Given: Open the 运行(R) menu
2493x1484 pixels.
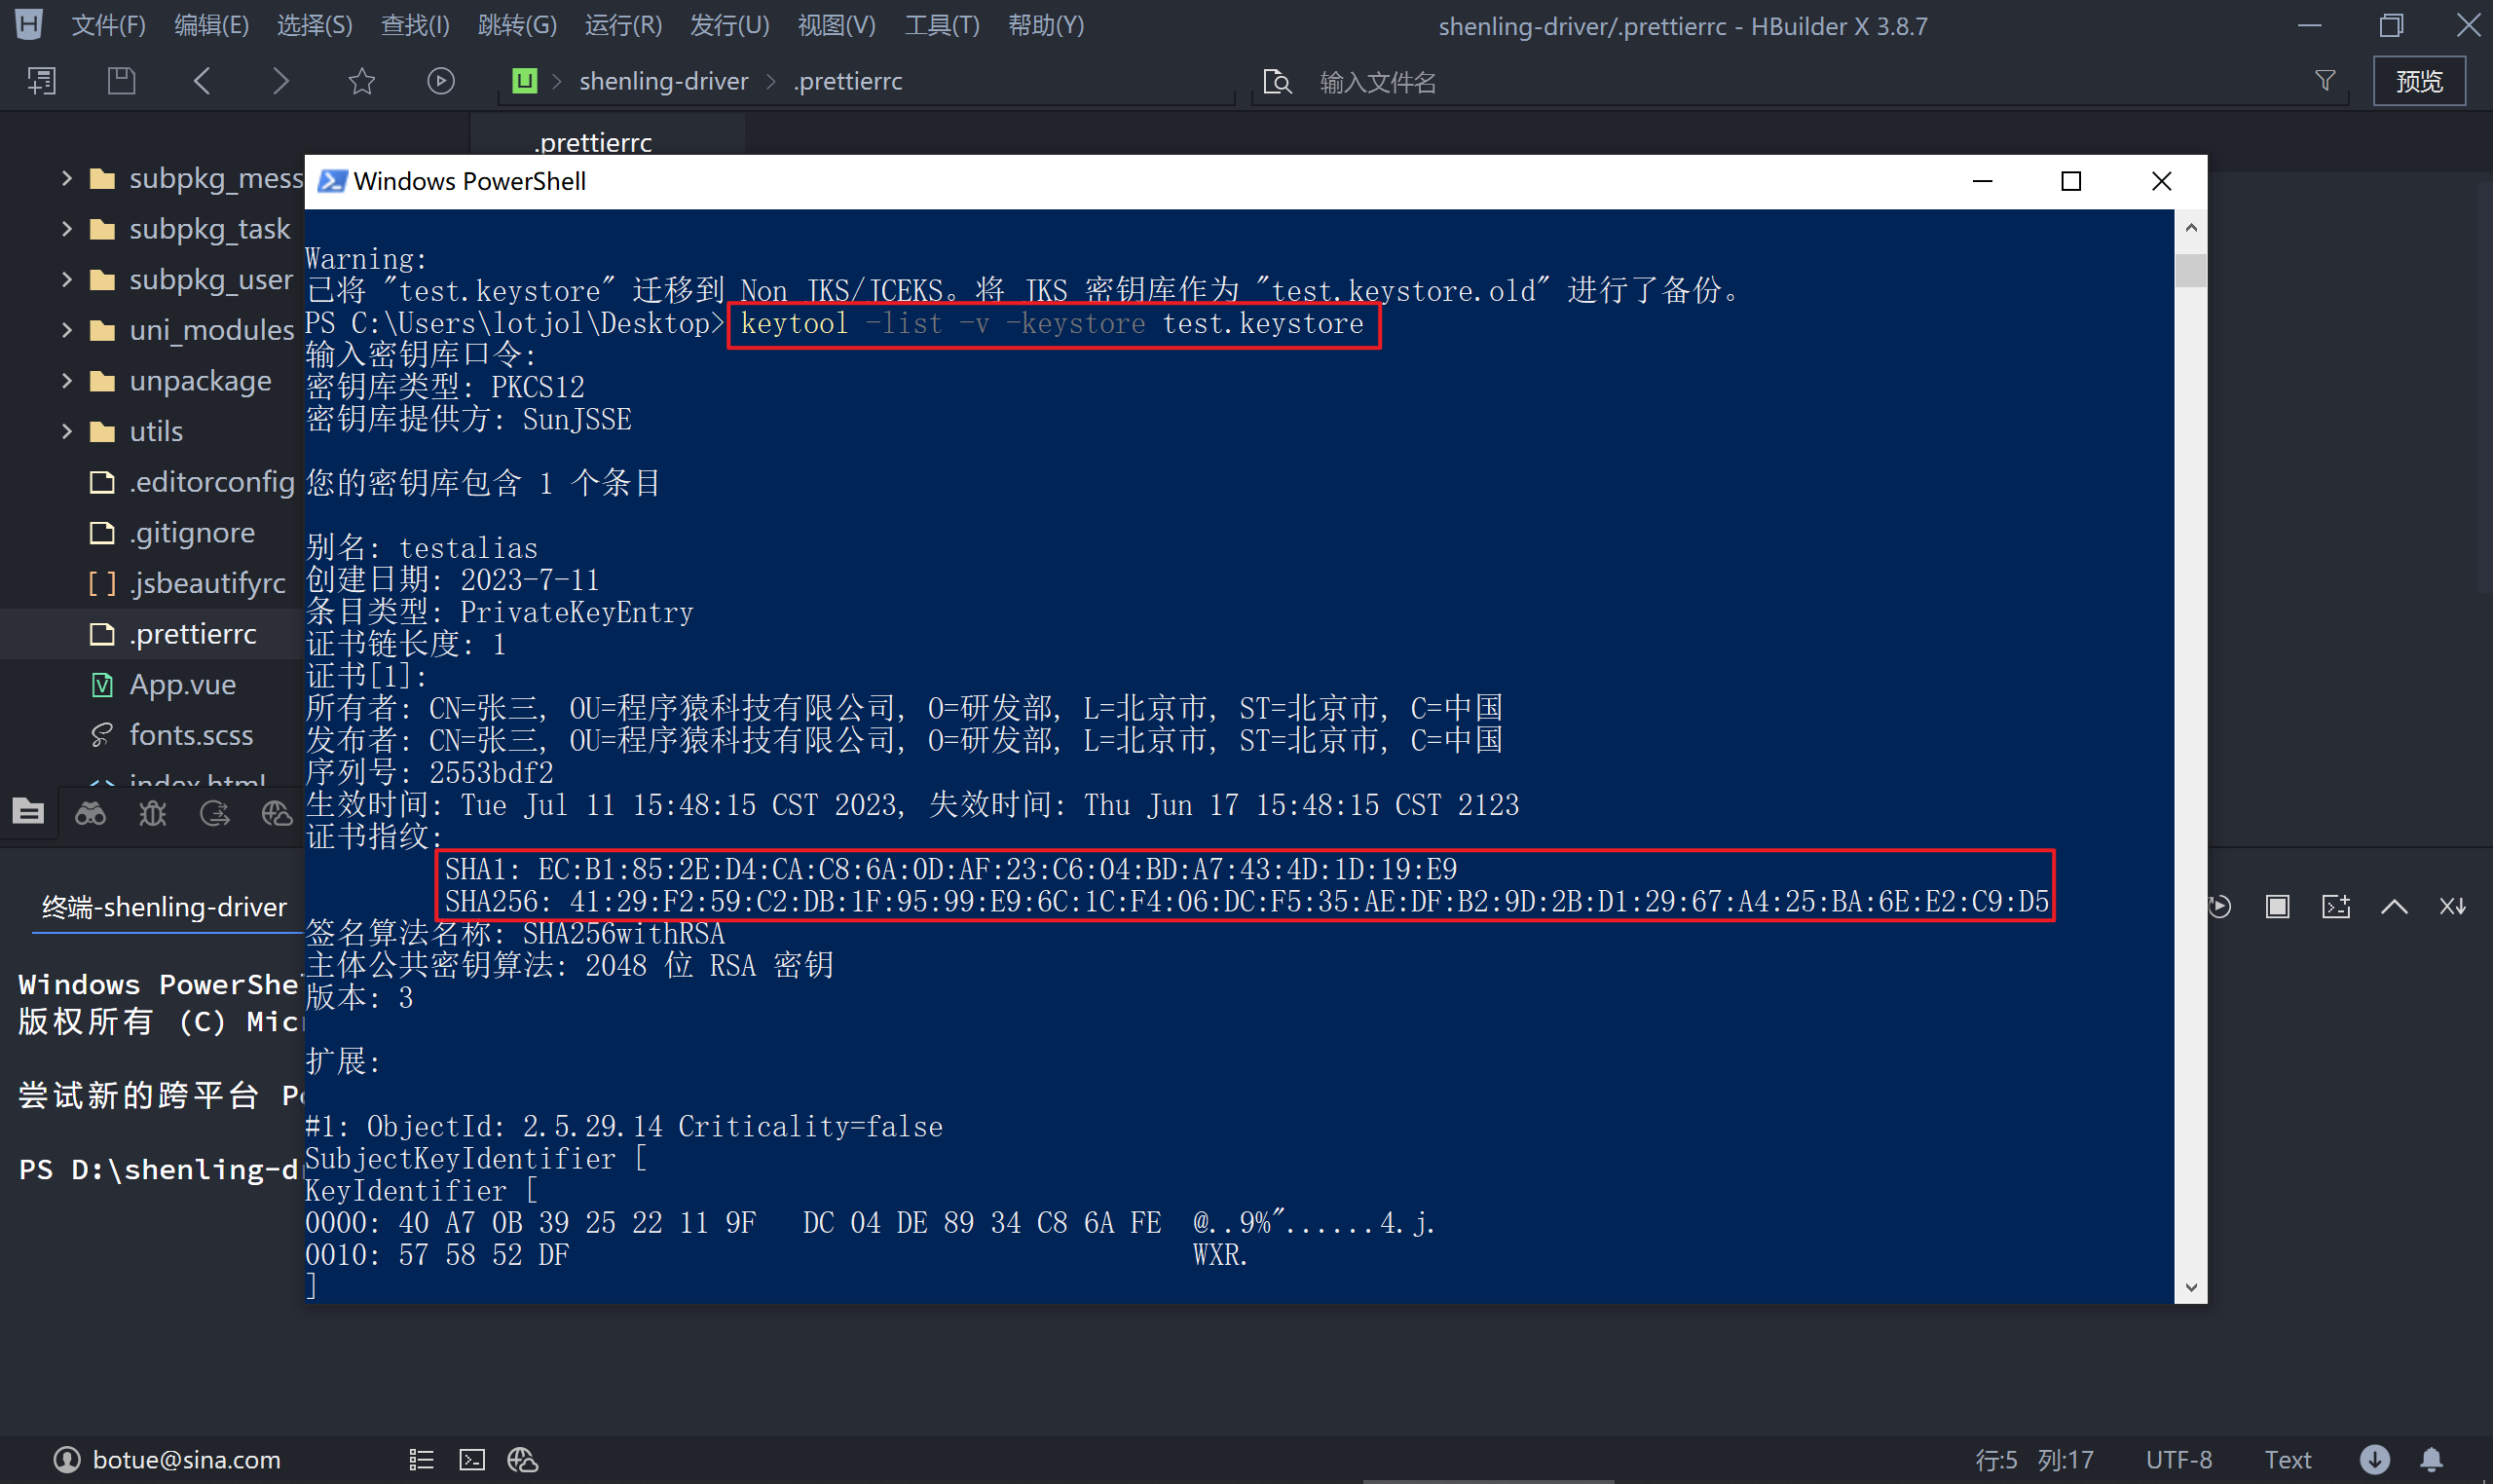Looking at the screenshot, I should coord(622,25).
